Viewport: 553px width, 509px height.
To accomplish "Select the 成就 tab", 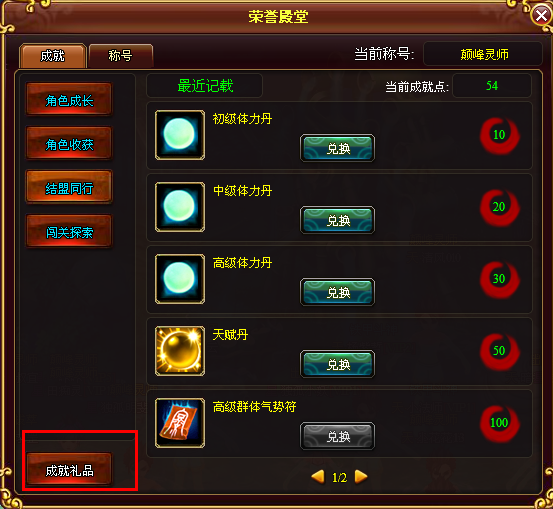I will click(53, 56).
